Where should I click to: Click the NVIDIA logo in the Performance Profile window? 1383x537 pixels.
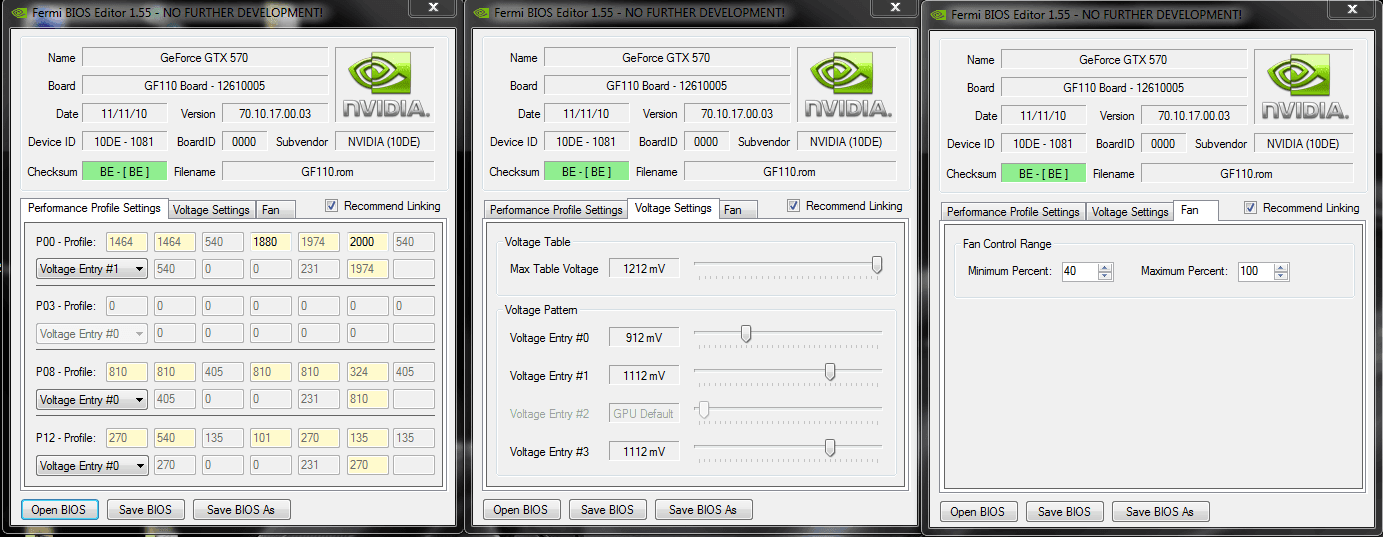[x=385, y=85]
